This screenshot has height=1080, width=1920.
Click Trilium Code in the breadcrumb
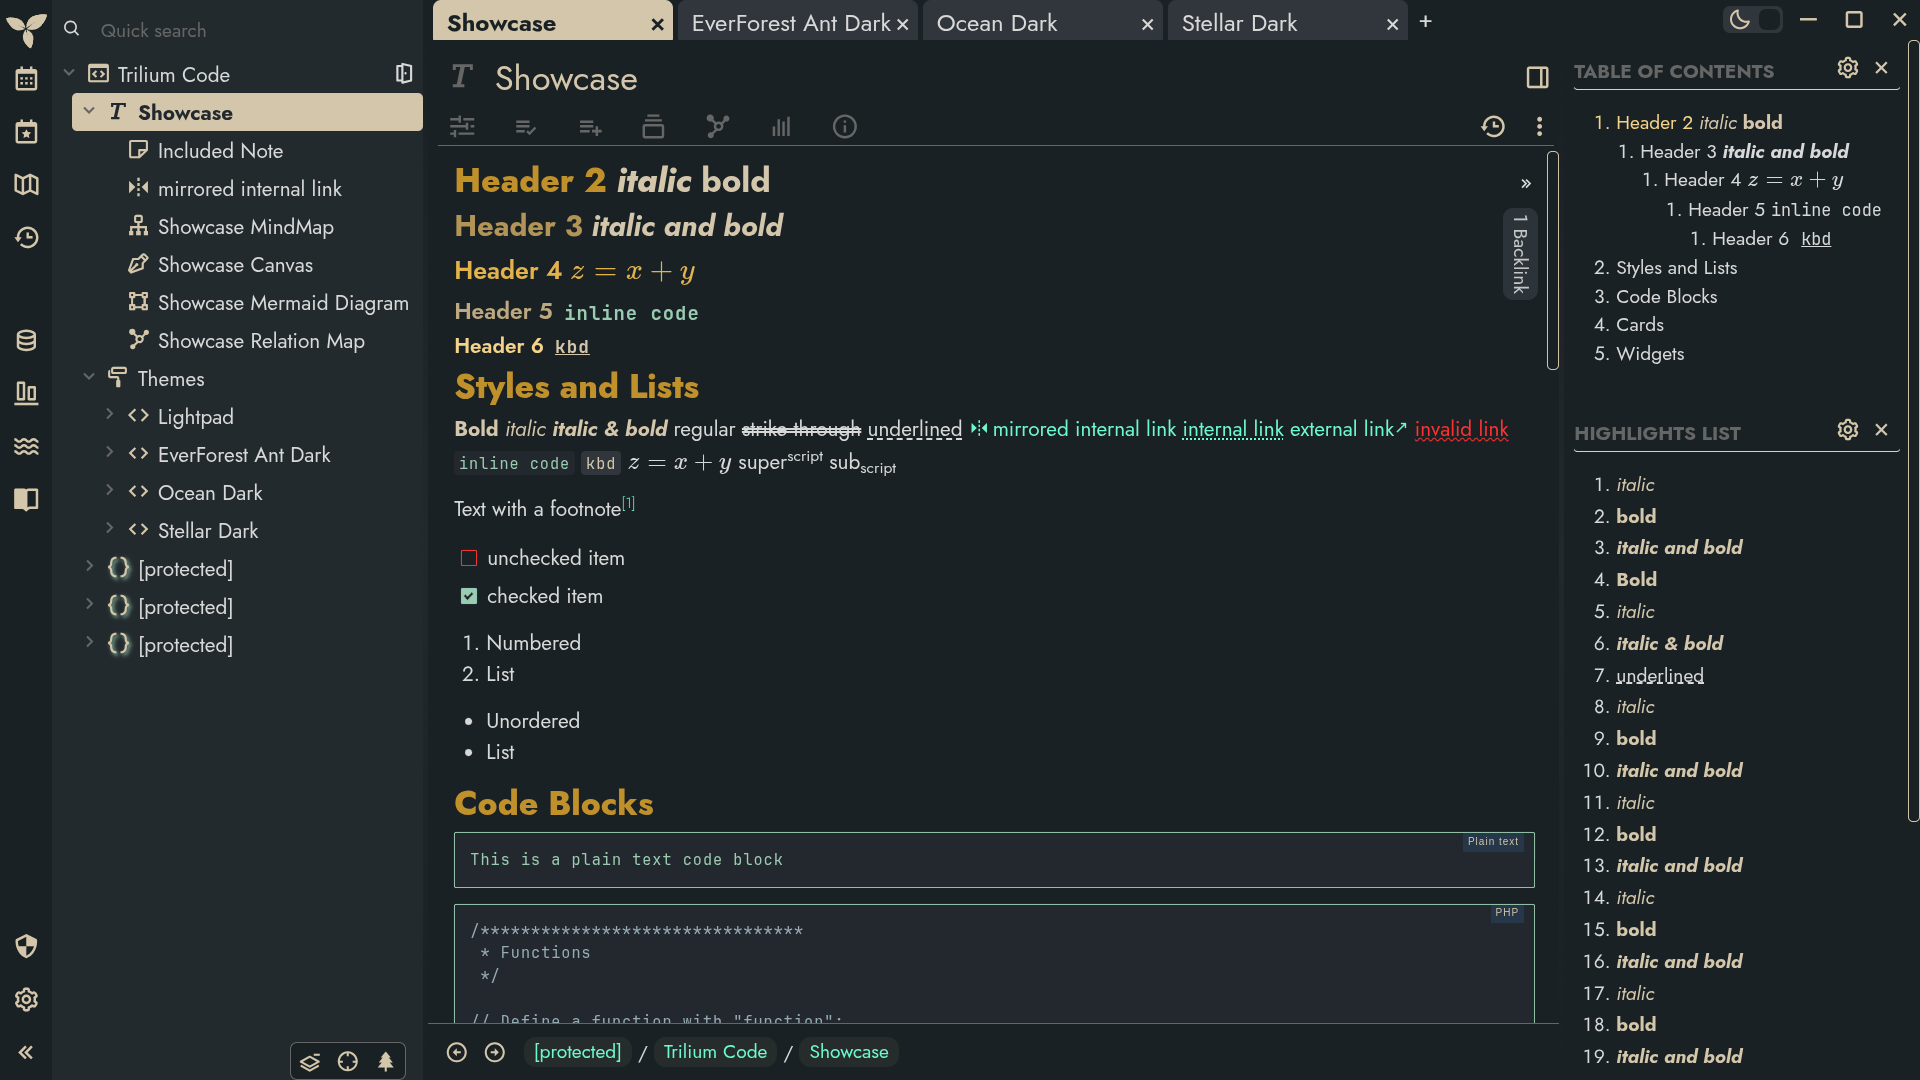(715, 1052)
